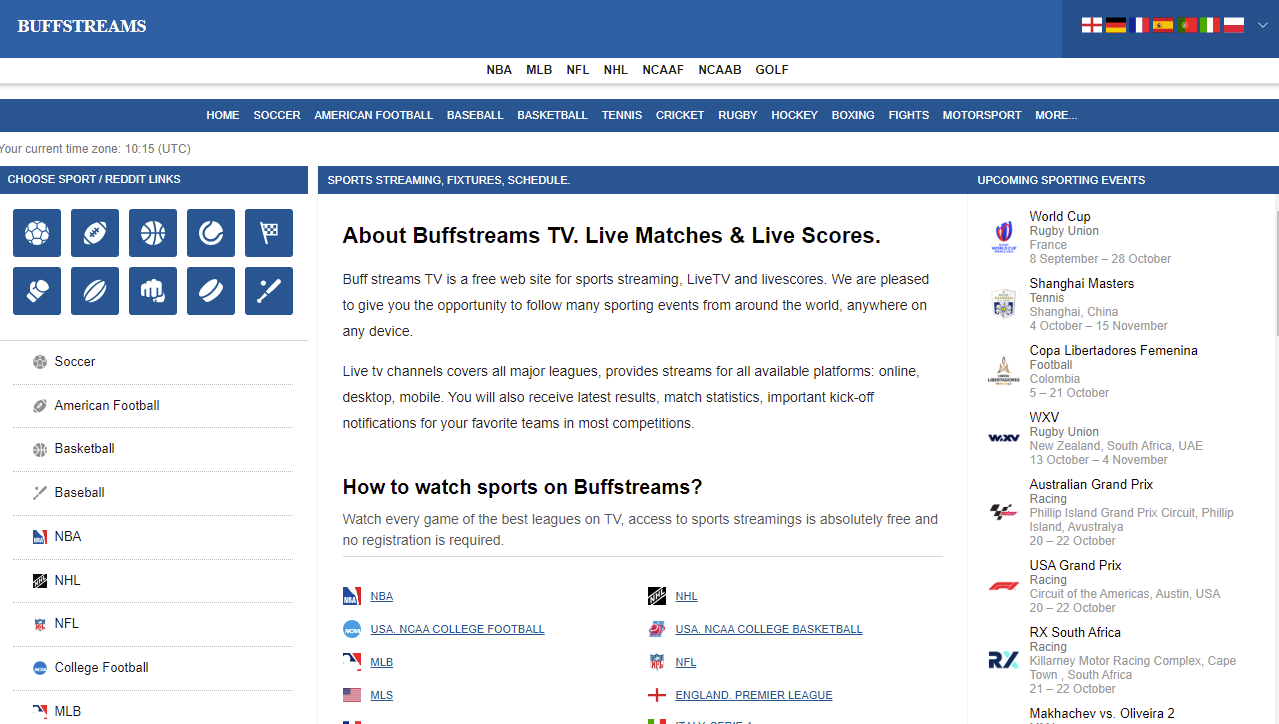Open the BUFFSTREAMS site logo
Viewport: 1279px width, 724px height.
[82, 26]
